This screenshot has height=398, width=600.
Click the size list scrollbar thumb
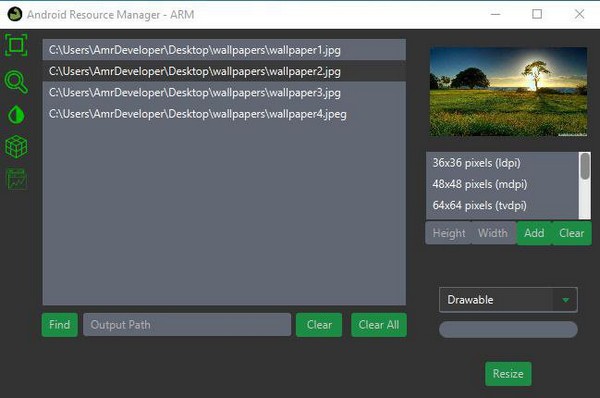[x=585, y=166]
